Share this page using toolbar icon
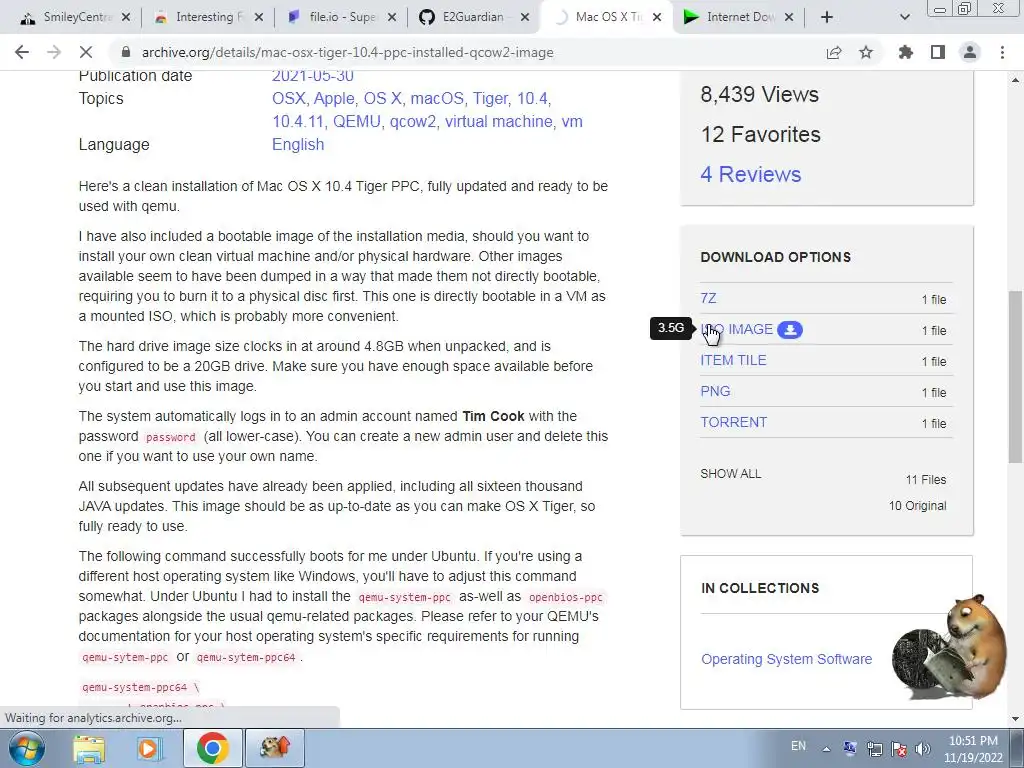1024x768 pixels. click(834, 52)
